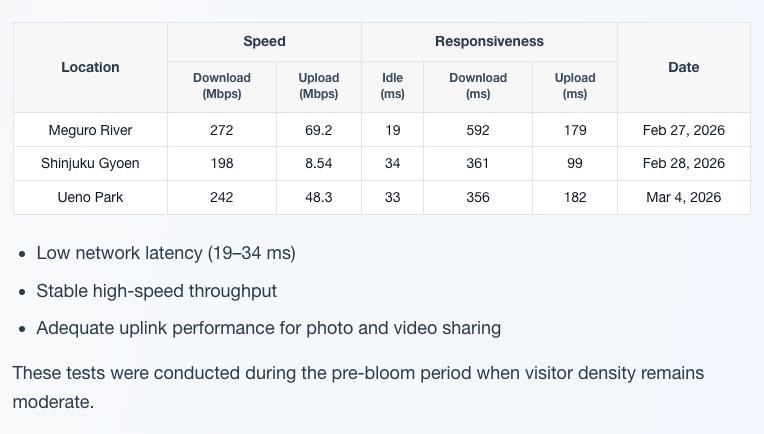Select the Download (Mbps) subheader
This screenshot has height=434, width=764.
pos(222,86)
